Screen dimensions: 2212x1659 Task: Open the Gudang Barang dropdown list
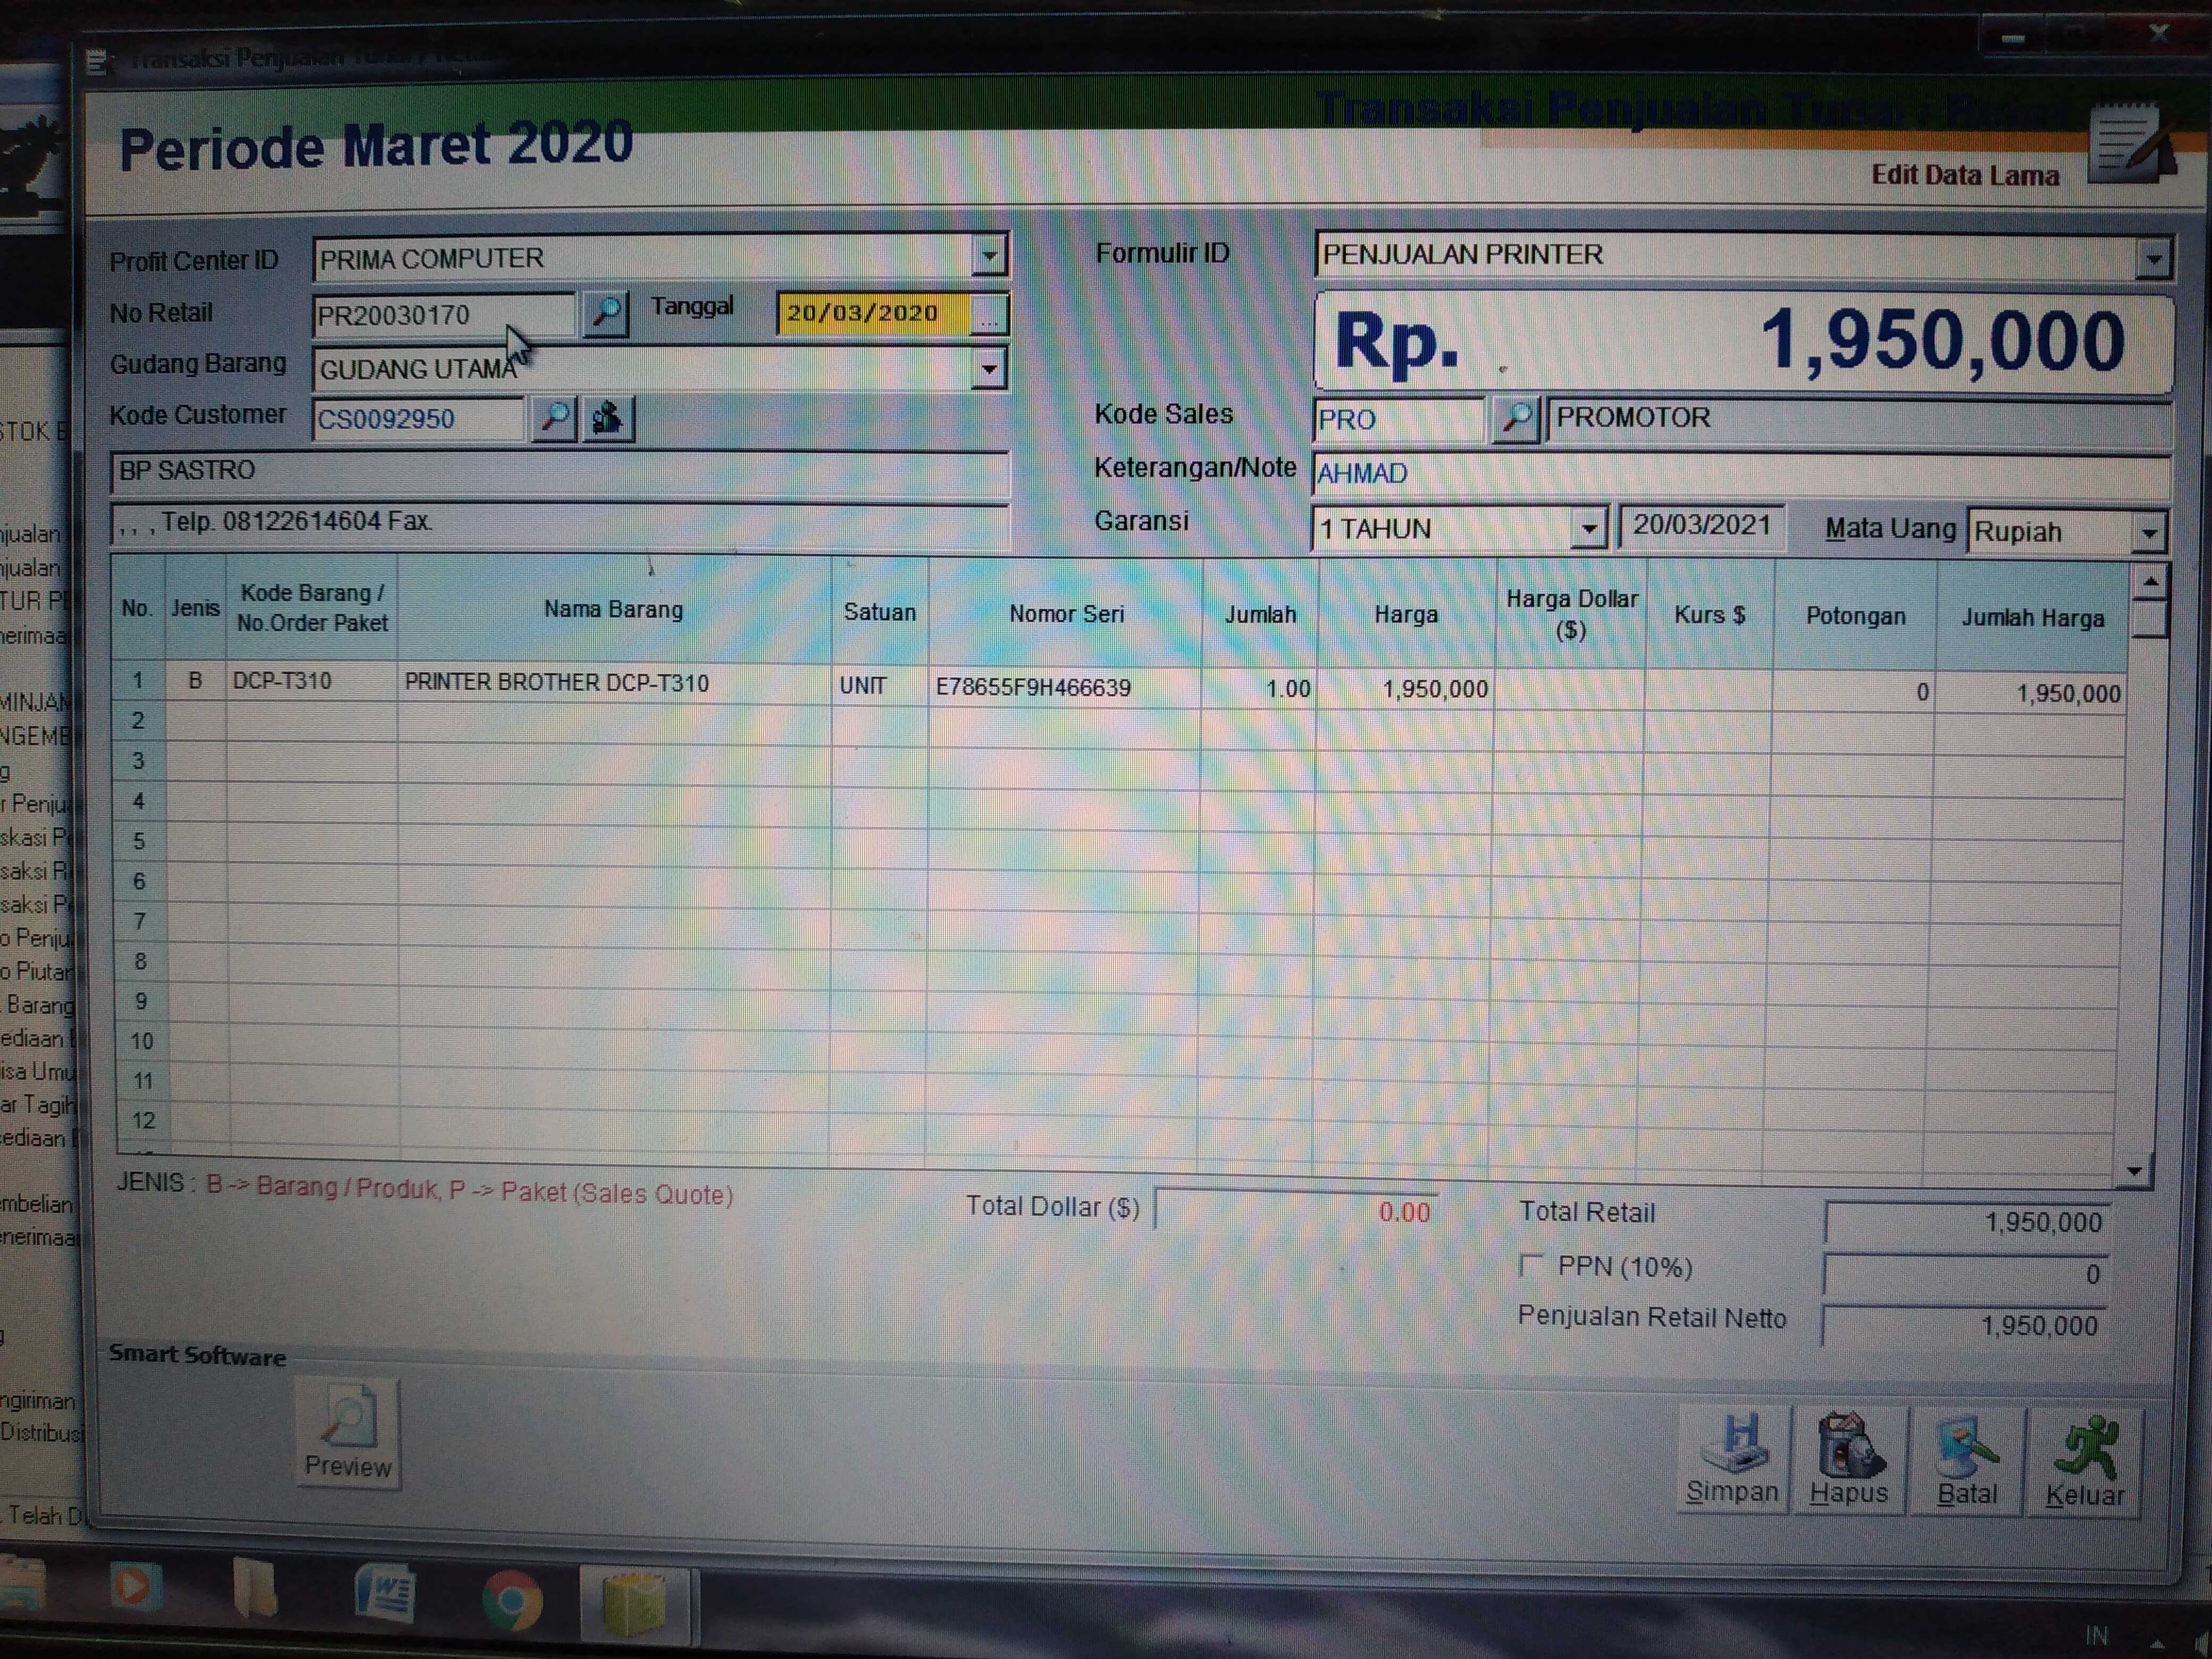click(x=988, y=369)
